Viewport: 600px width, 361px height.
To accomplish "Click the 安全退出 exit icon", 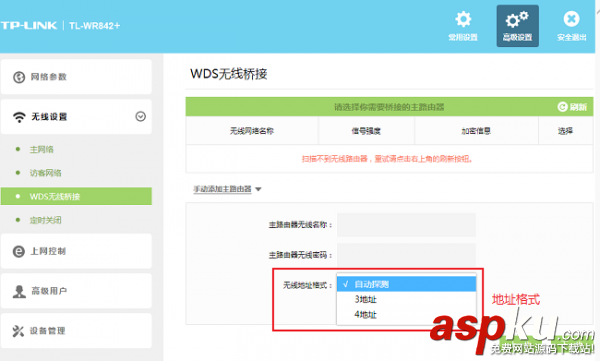I will tap(571, 19).
